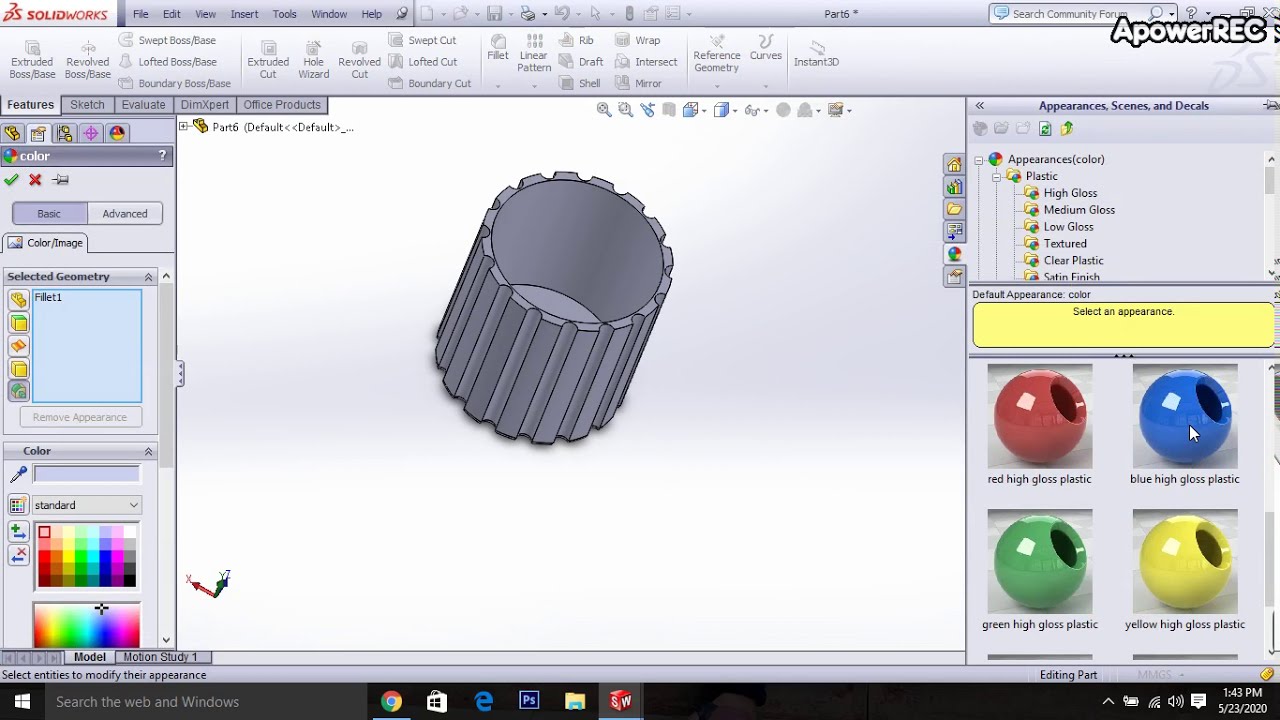
Task: Open the Curves tool
Action: pos(766,48)
